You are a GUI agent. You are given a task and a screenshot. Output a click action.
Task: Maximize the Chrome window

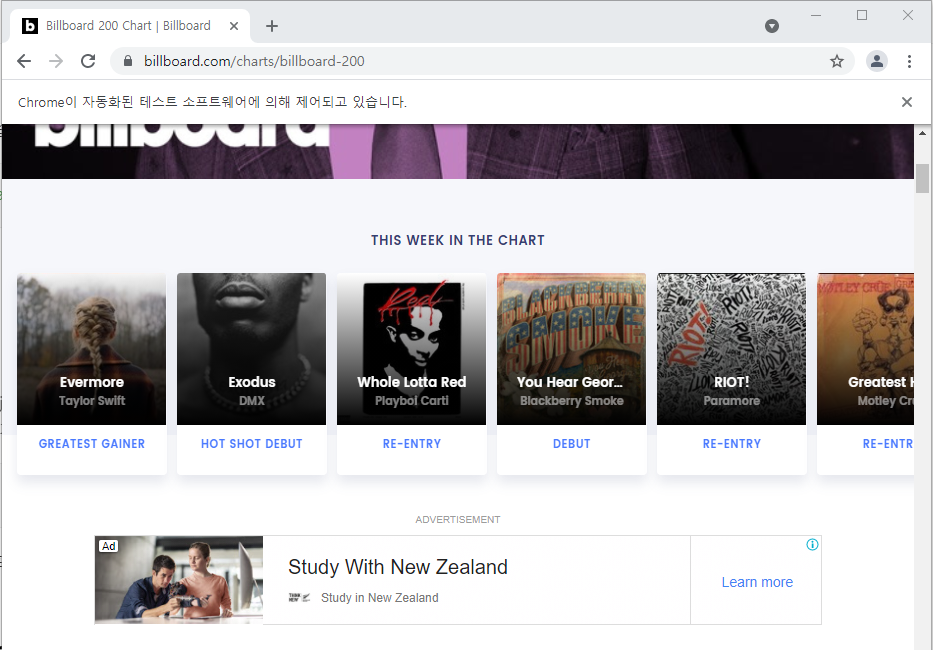point(862,15)
